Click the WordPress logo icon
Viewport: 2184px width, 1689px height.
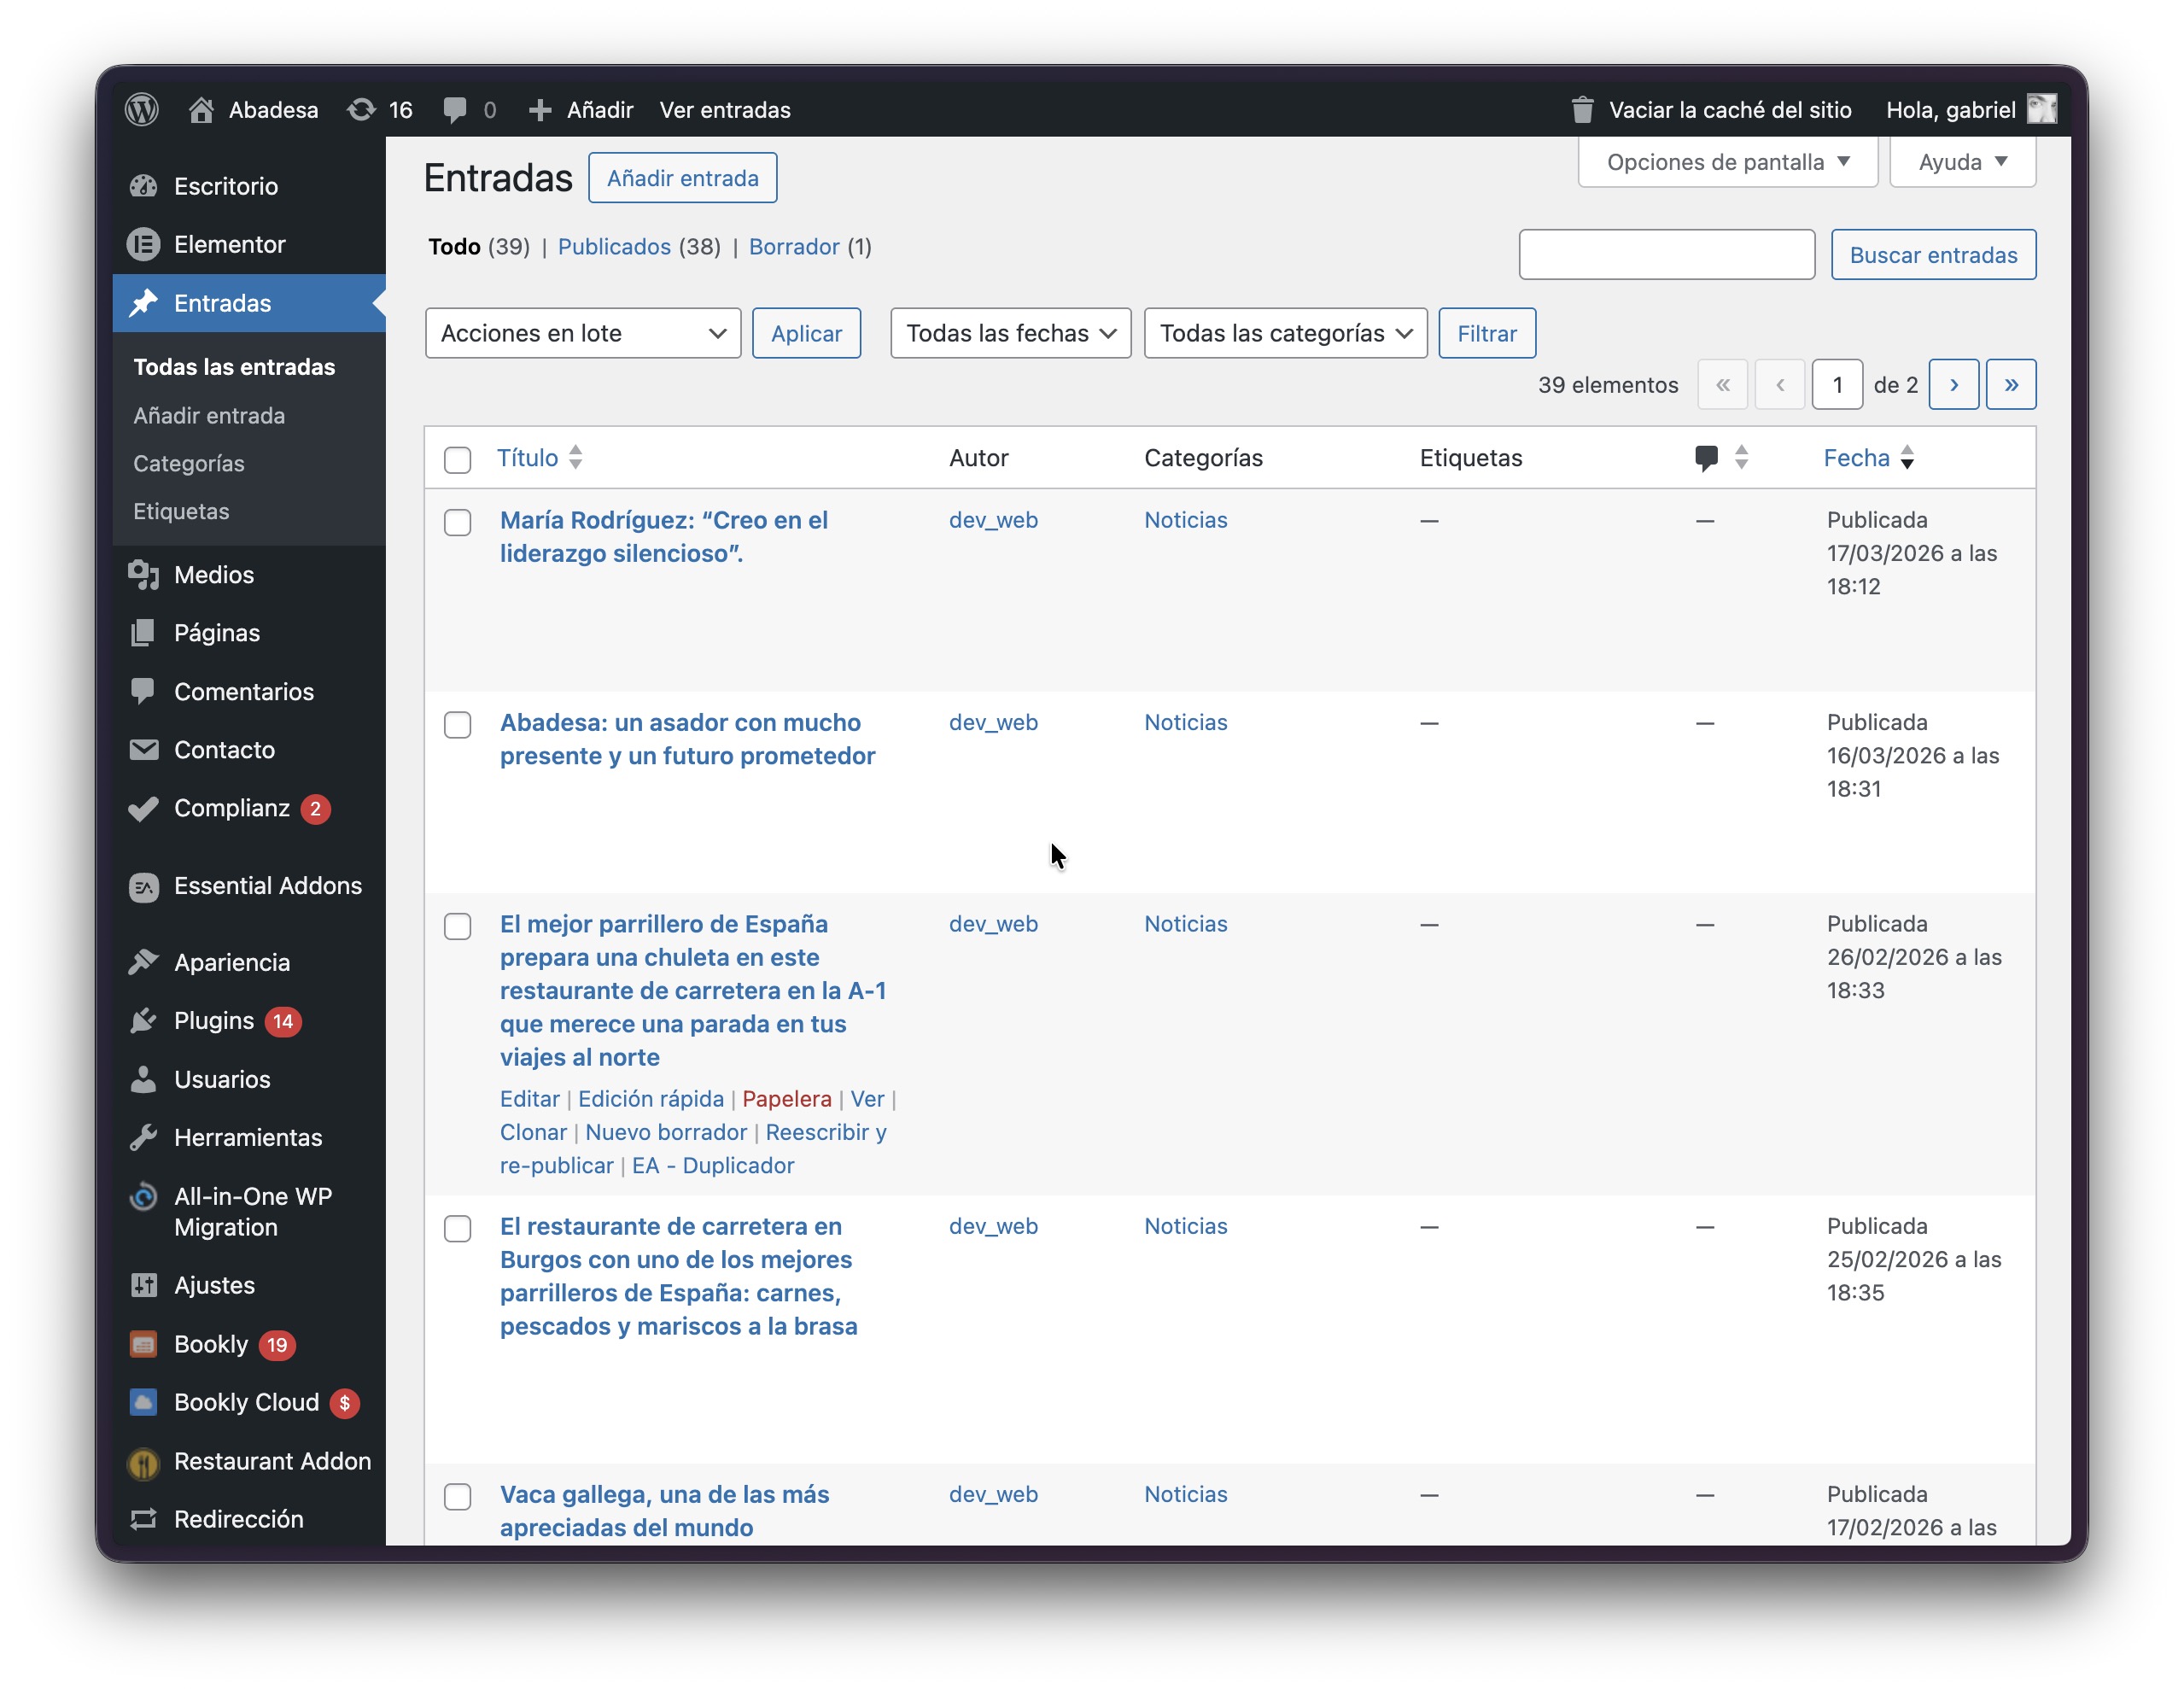[142, 110]
